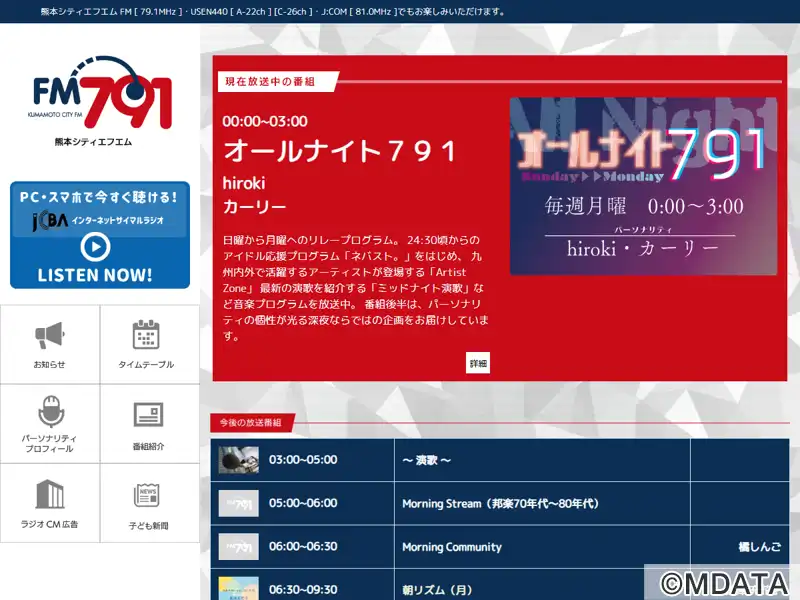800x600 pixels.
Task: Click the 00:00~03:00 broadcast time
Action: pos(265,121)
